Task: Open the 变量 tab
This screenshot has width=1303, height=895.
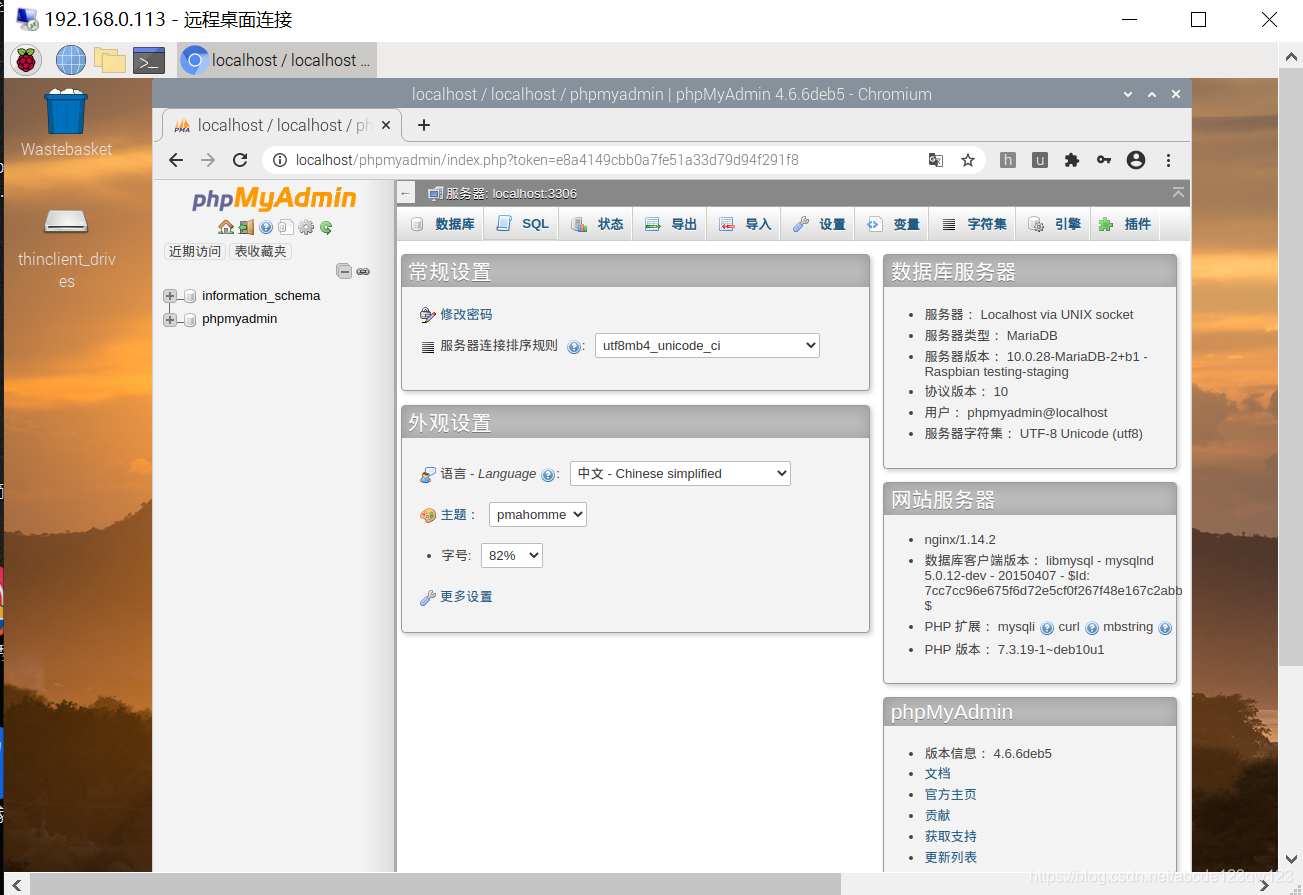Action: (x=893, y=225)
